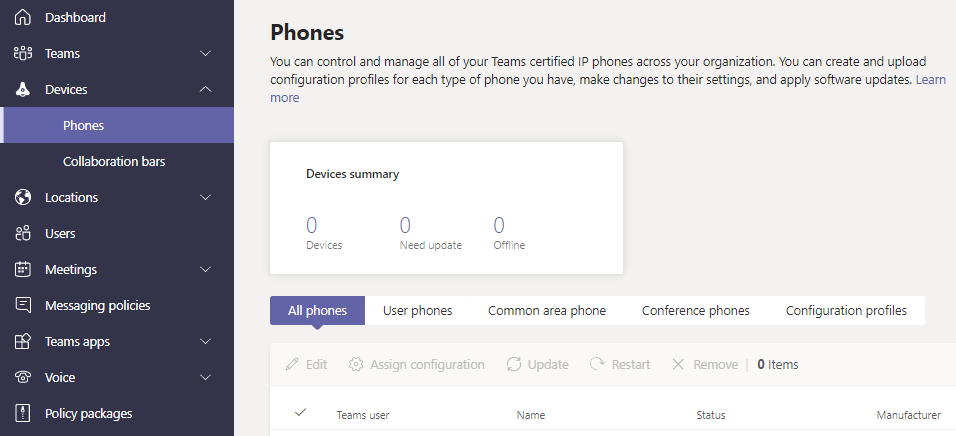Image resolution: width=956 pixels, height=436 pixels.
Task: Switch to the User phones tab
Action: 417,311
